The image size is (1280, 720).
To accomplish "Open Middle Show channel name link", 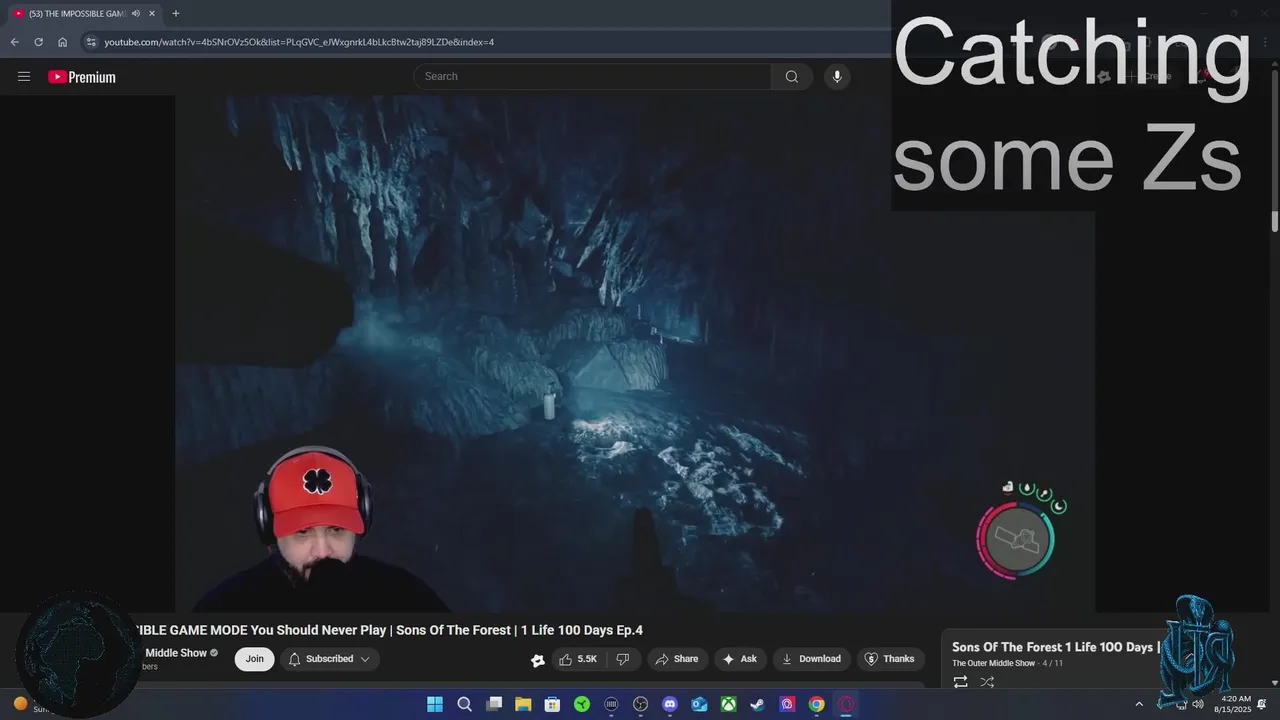I will 176,653.
